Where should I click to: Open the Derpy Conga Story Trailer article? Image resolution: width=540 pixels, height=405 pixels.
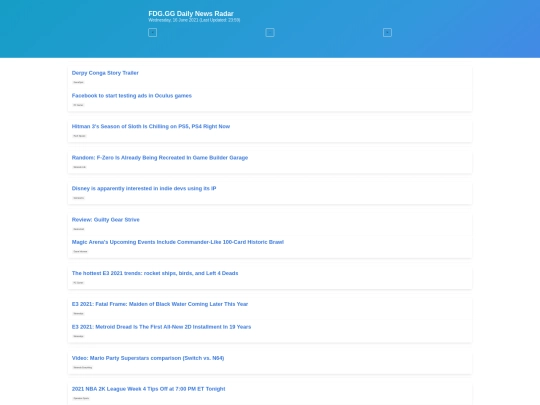[x=105, y=73]
